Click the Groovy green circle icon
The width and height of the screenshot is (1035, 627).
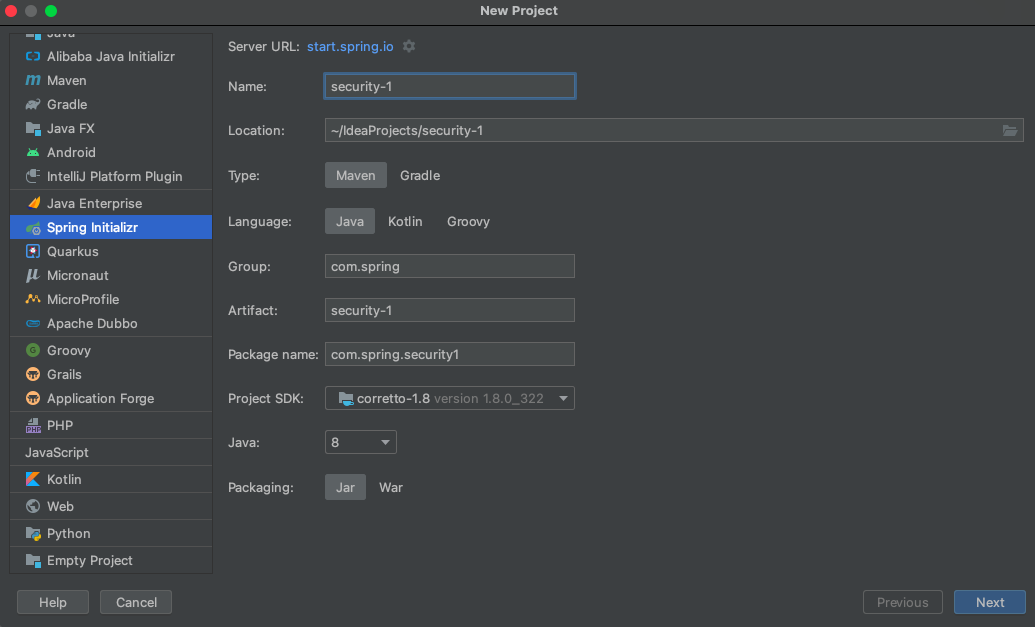click(x=32, y=350)
